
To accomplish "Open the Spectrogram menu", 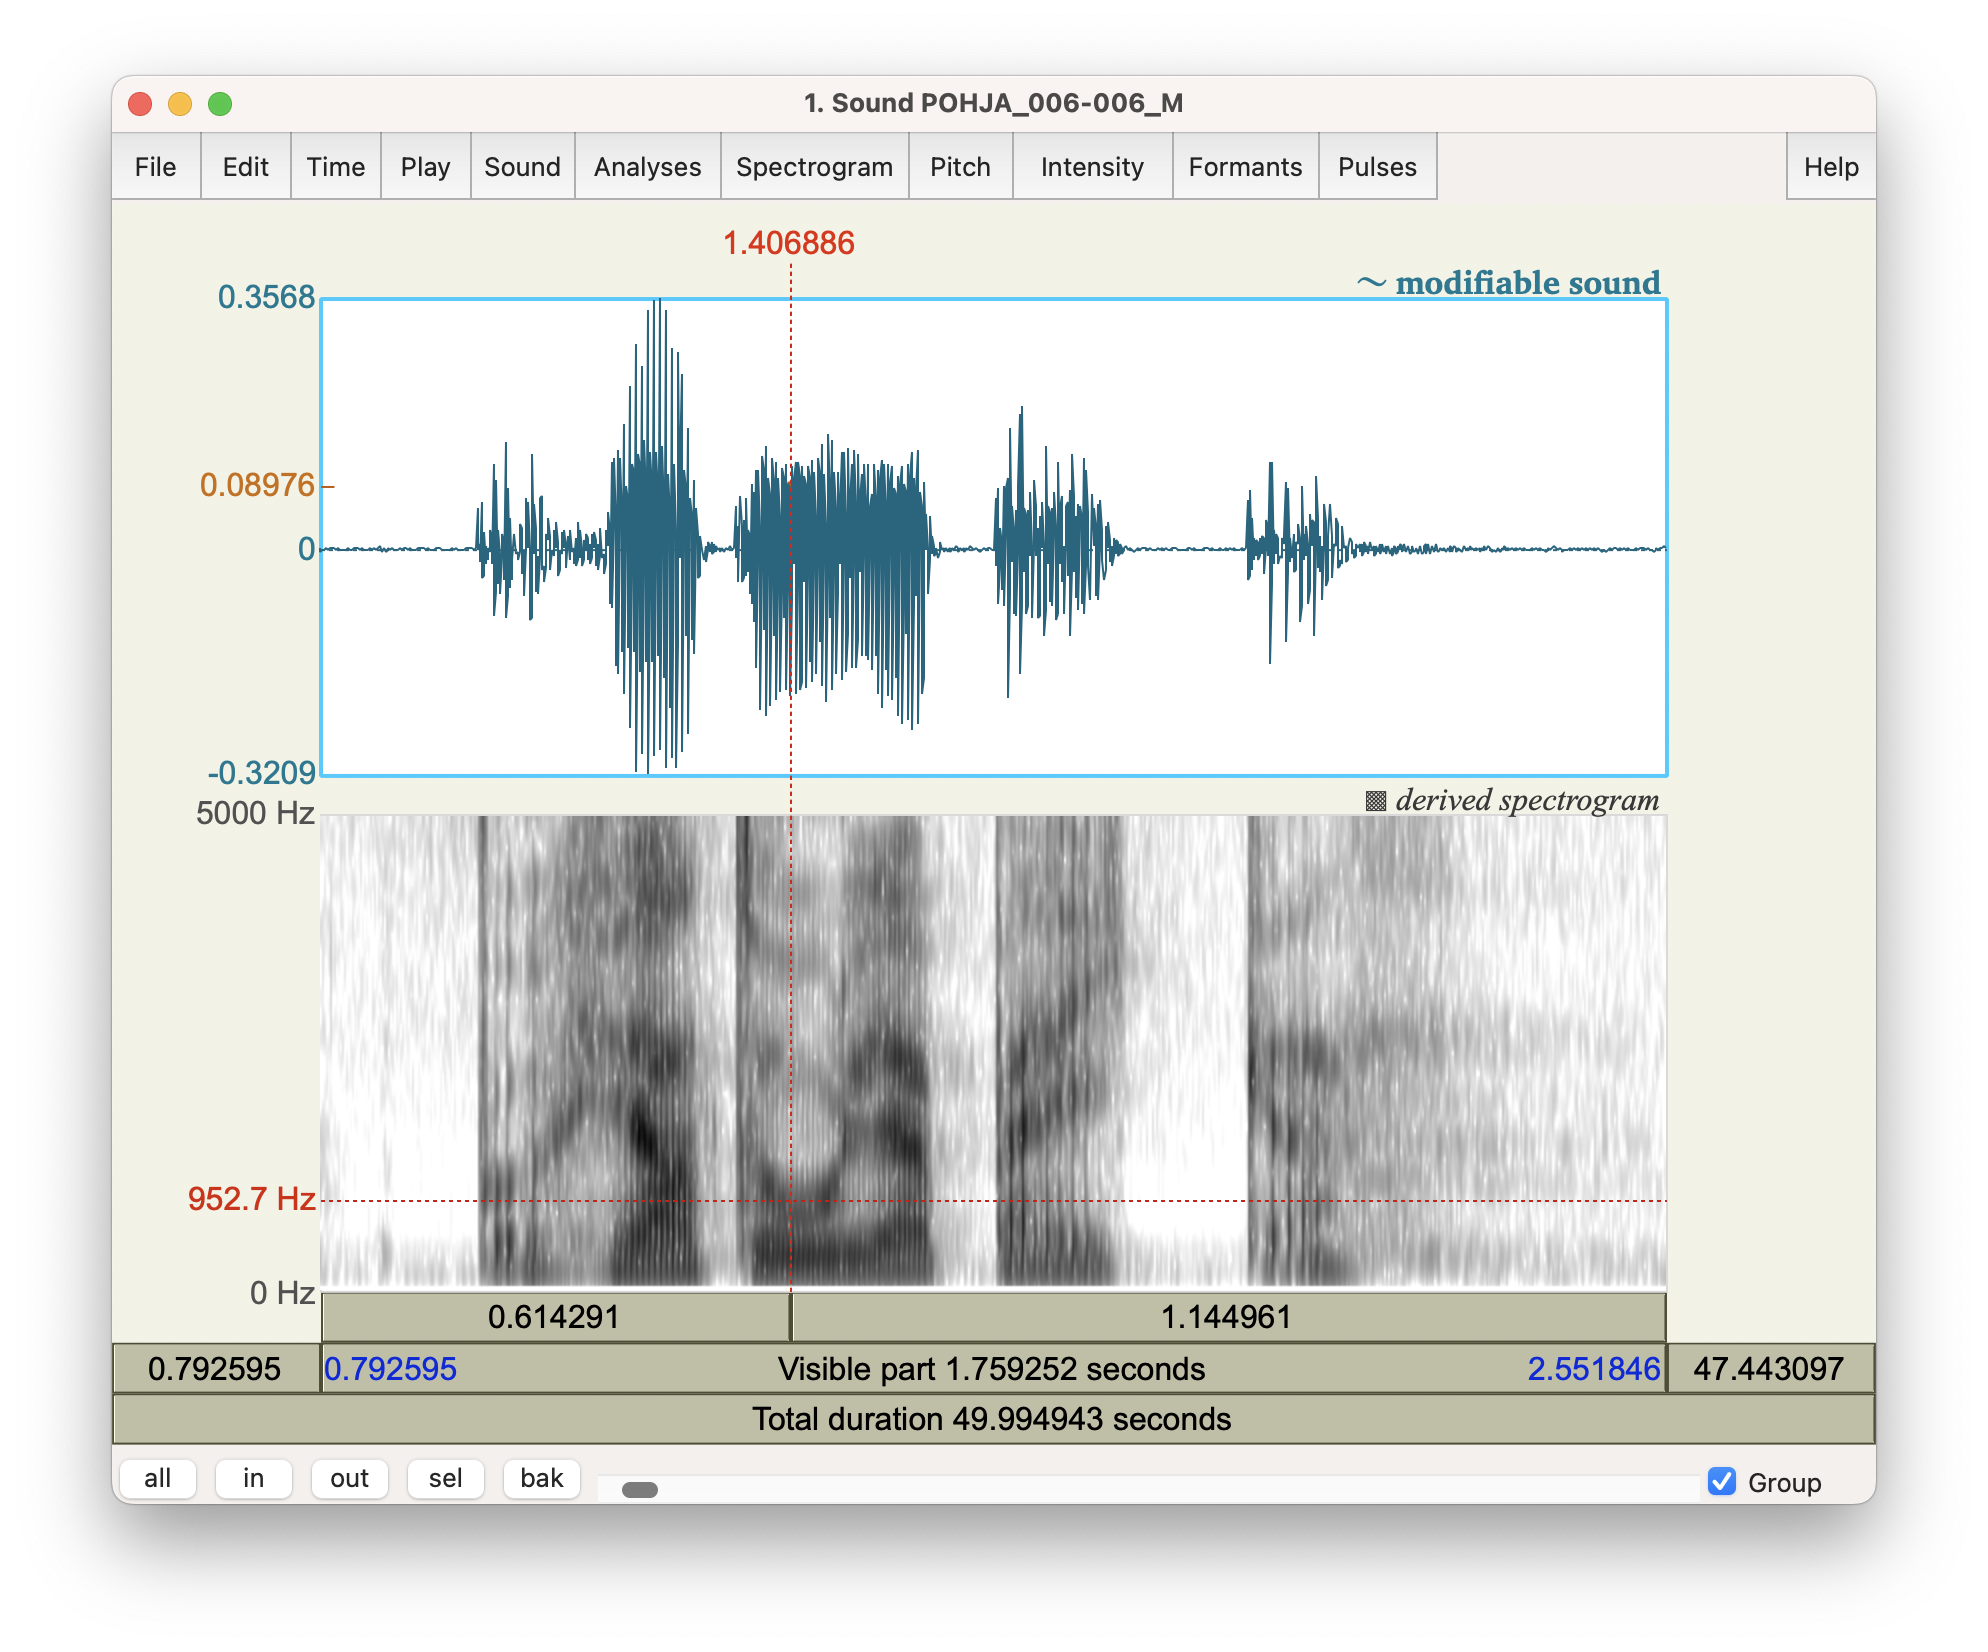I will pyautogui.click(x=815, y=167).
